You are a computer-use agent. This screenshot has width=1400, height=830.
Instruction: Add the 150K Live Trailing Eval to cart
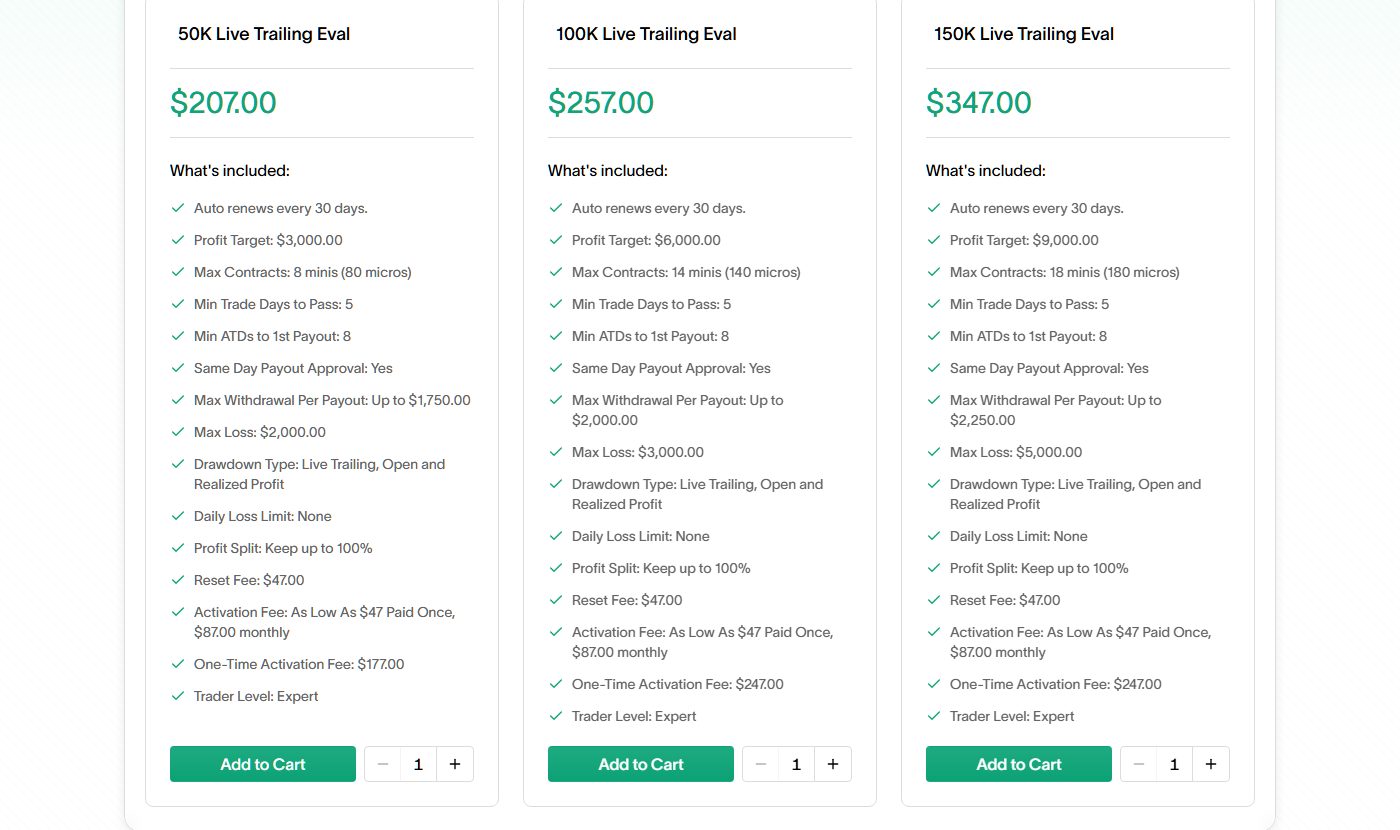1019,764
